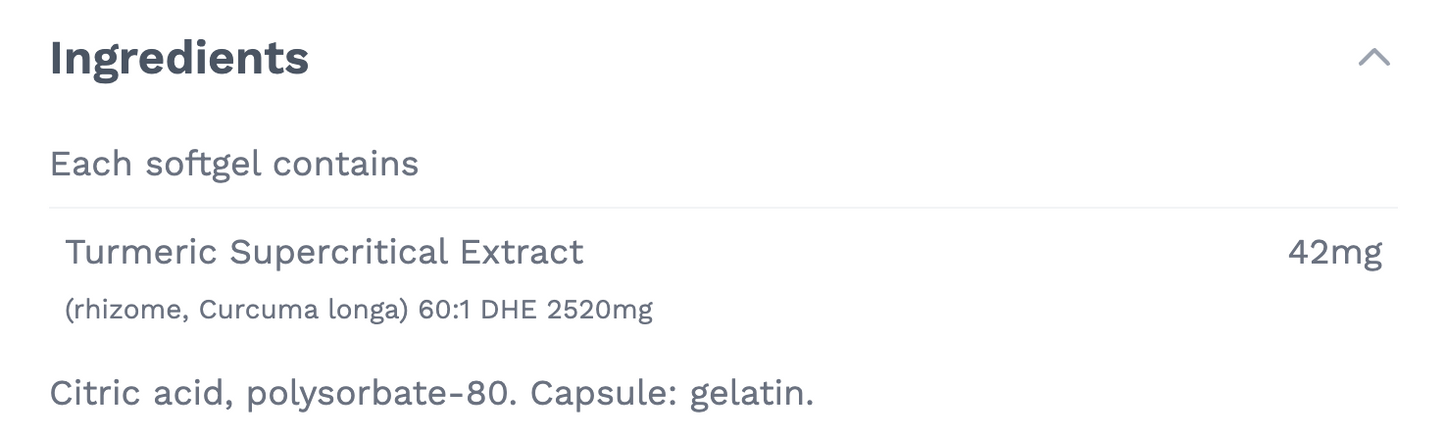Click the word "Extract" in the ingredient name
The height and width of the screenshot is (437, 1445).
[x=521, y=252]
